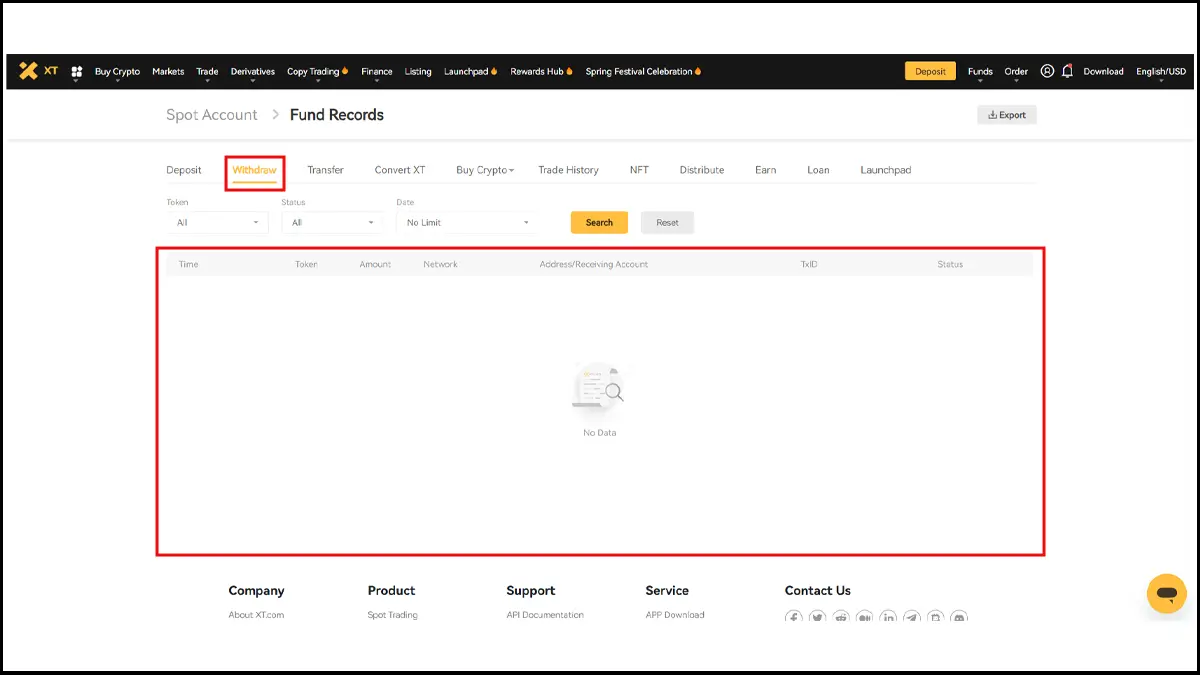Expand the Status filter dropdown

[332, 222]
